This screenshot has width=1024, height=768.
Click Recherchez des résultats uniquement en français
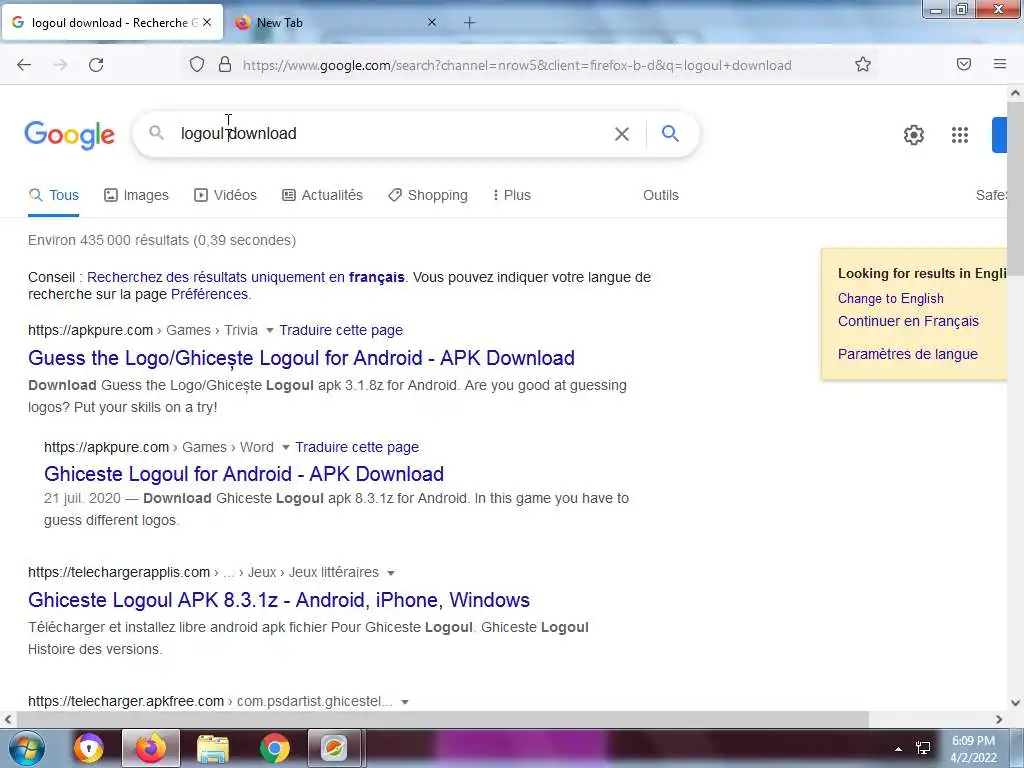[x=246, y=277]
